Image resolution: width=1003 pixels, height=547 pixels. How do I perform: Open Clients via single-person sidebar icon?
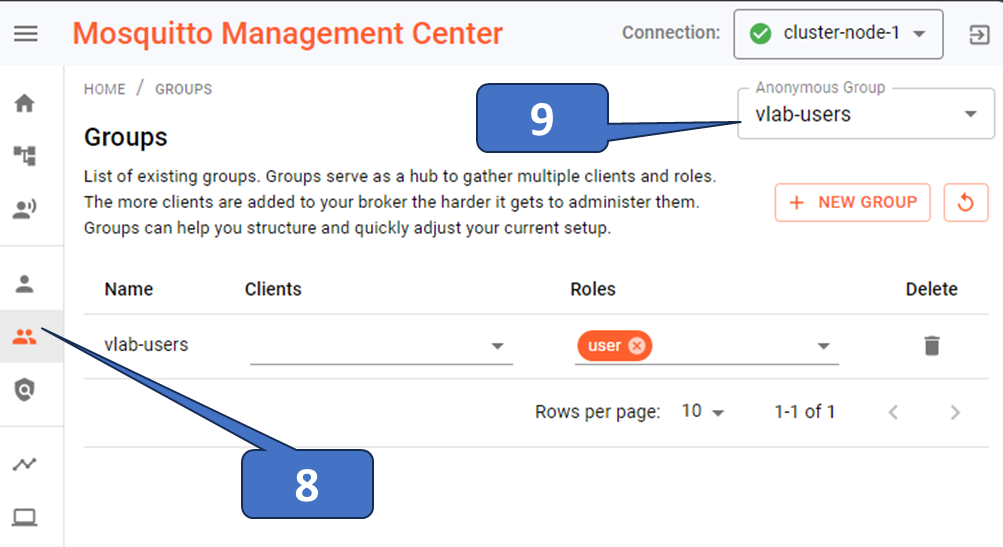(24, 283)
